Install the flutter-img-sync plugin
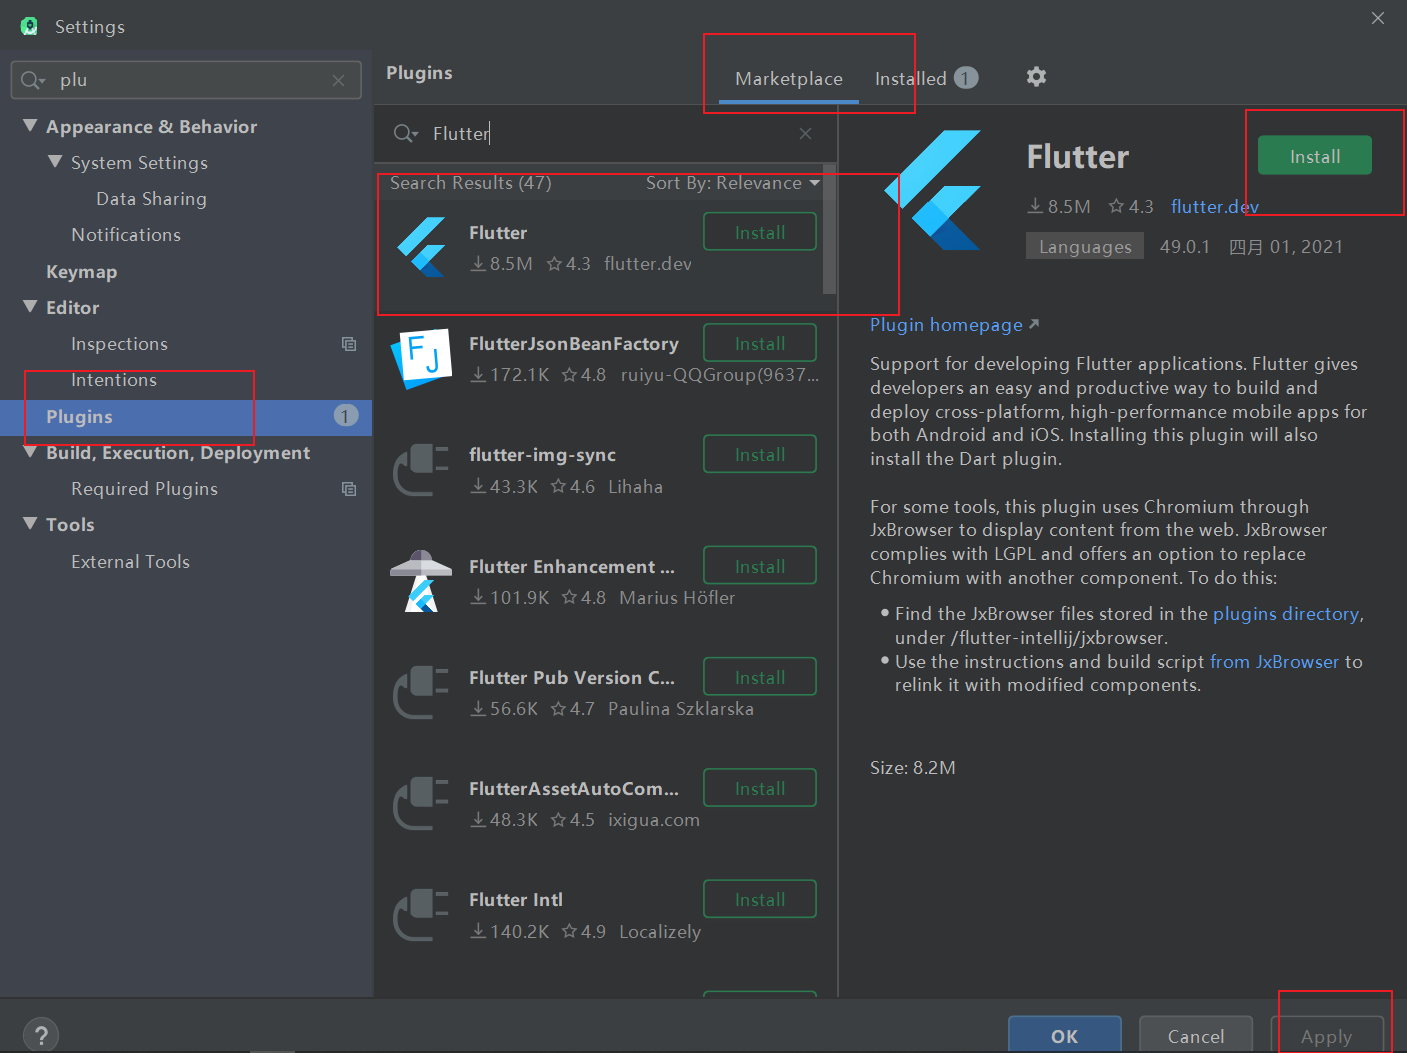The width and height of the screenshot is (1407, 1053). point(760,454)
